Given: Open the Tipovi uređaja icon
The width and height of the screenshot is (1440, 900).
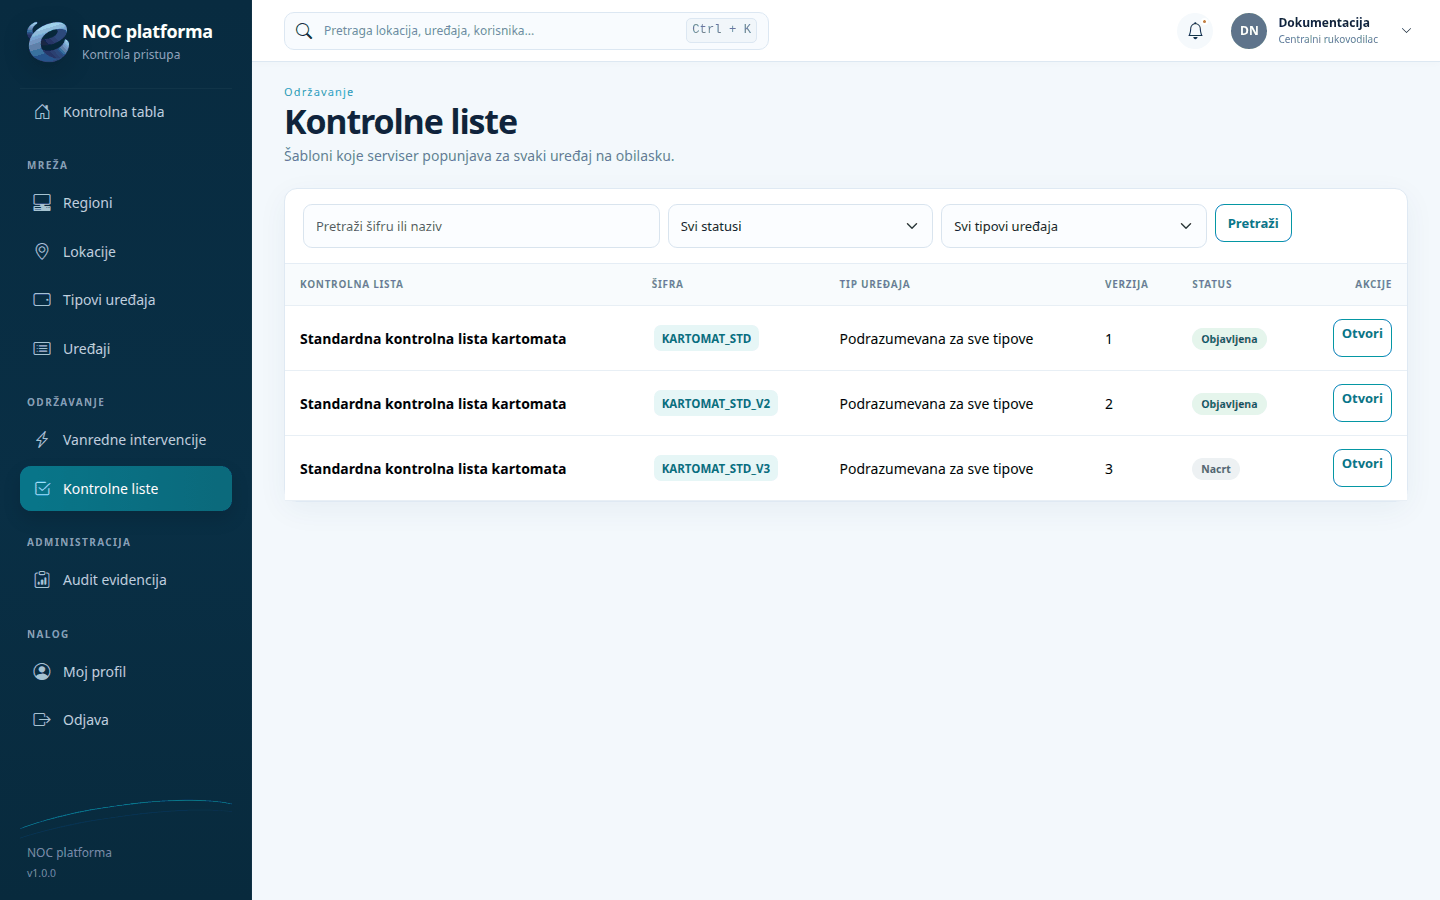Looking at the screenshot, I should pos(42,300).
